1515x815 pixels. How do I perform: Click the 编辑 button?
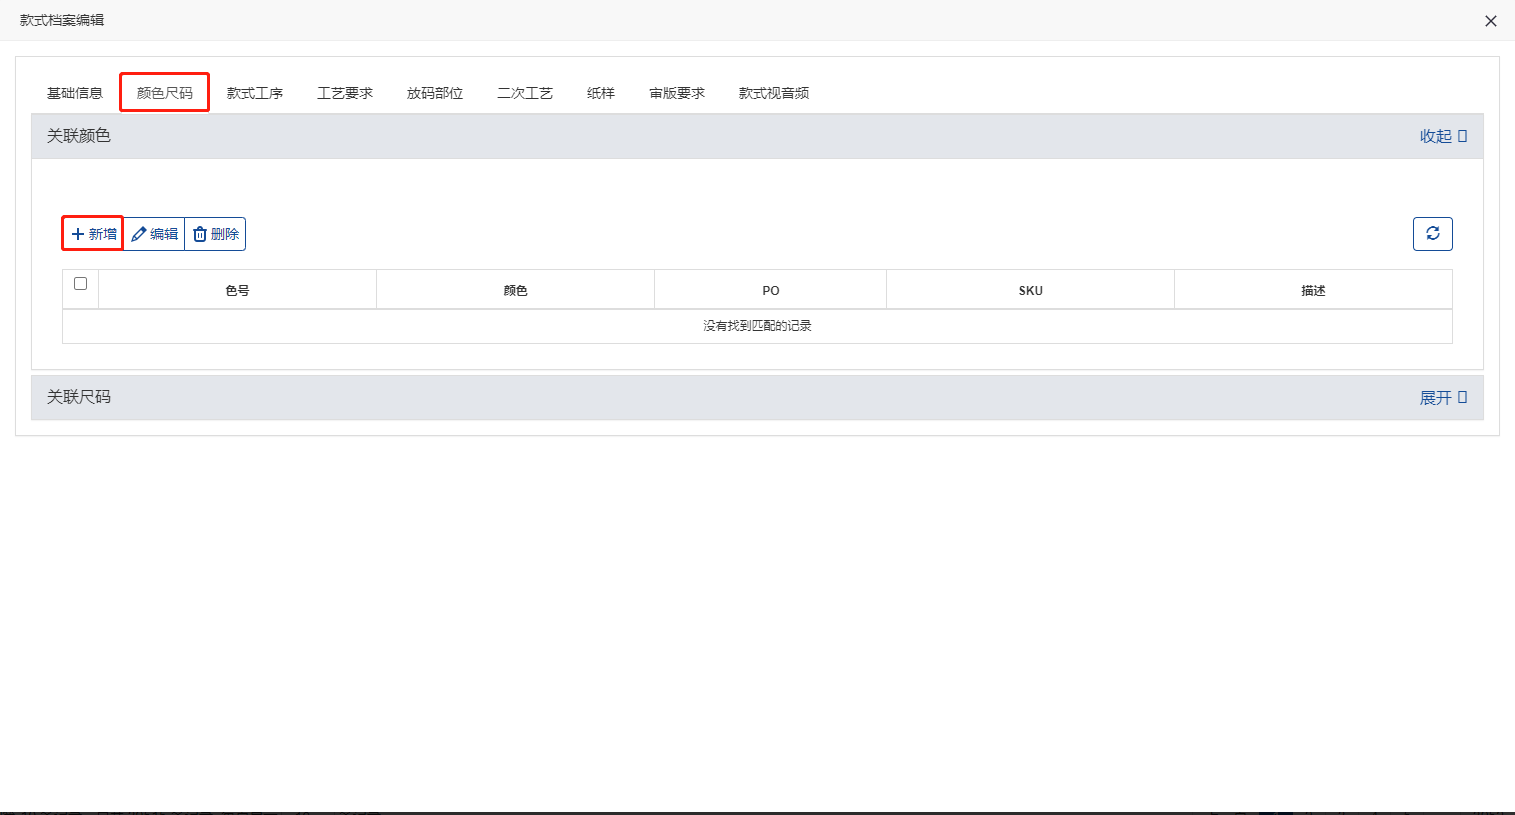[x=153, y=233]
